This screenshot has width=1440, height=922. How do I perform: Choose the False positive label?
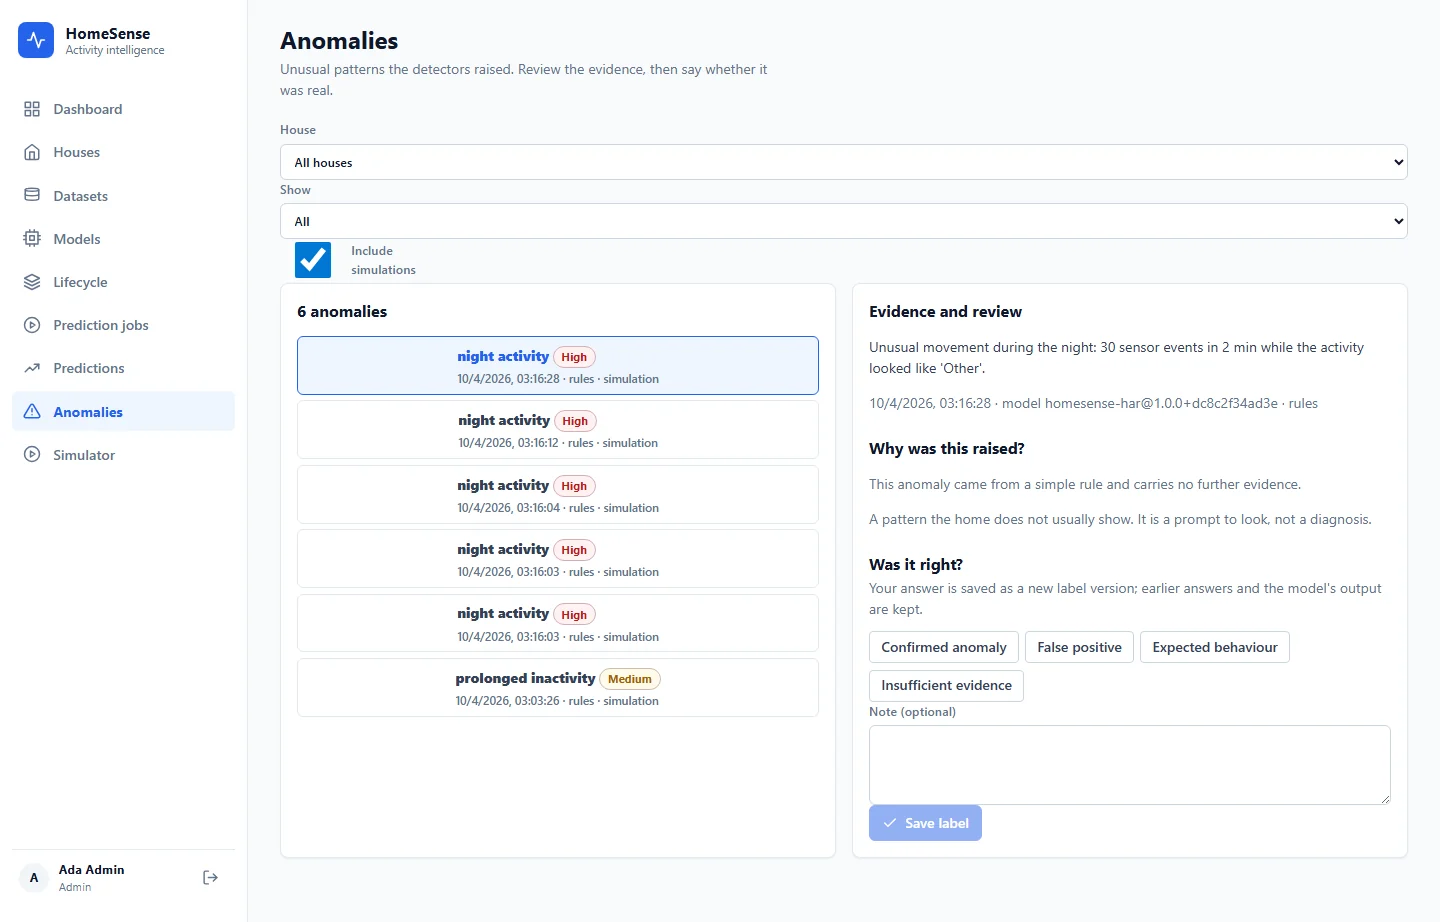[x=1079, y=647]
